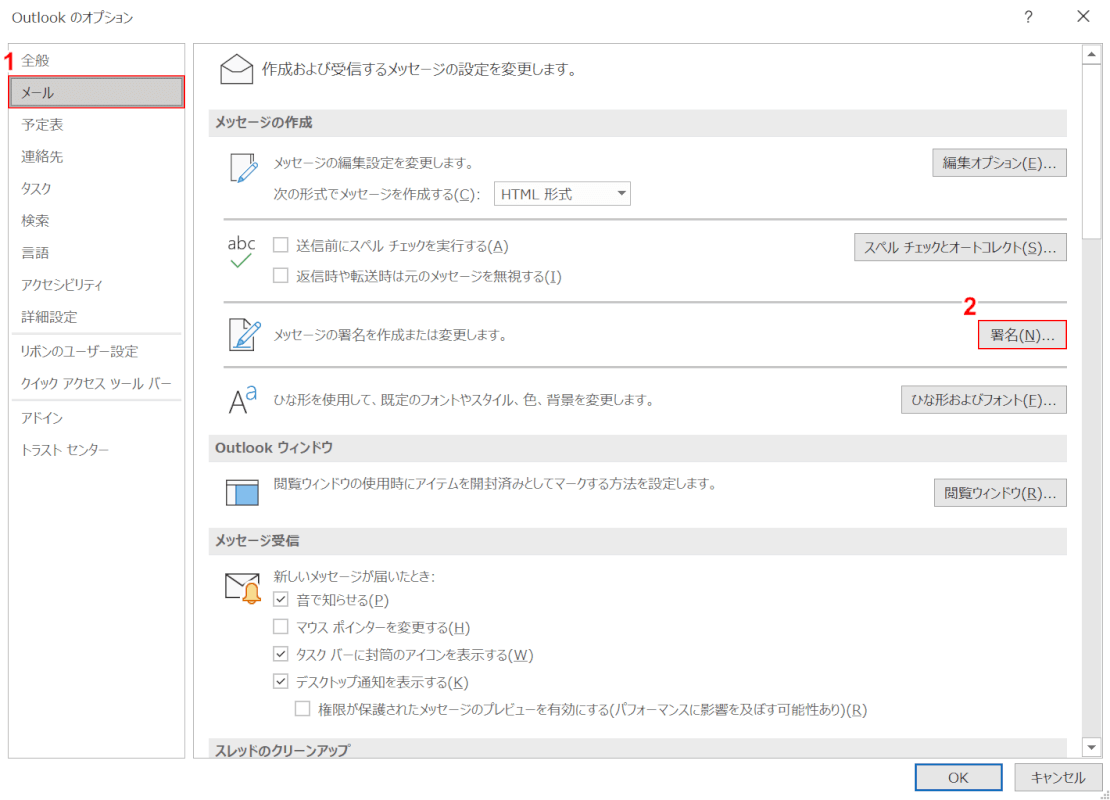Click 編集オプション(E)... button
1110x800 pixels.
tap(999, 163)
